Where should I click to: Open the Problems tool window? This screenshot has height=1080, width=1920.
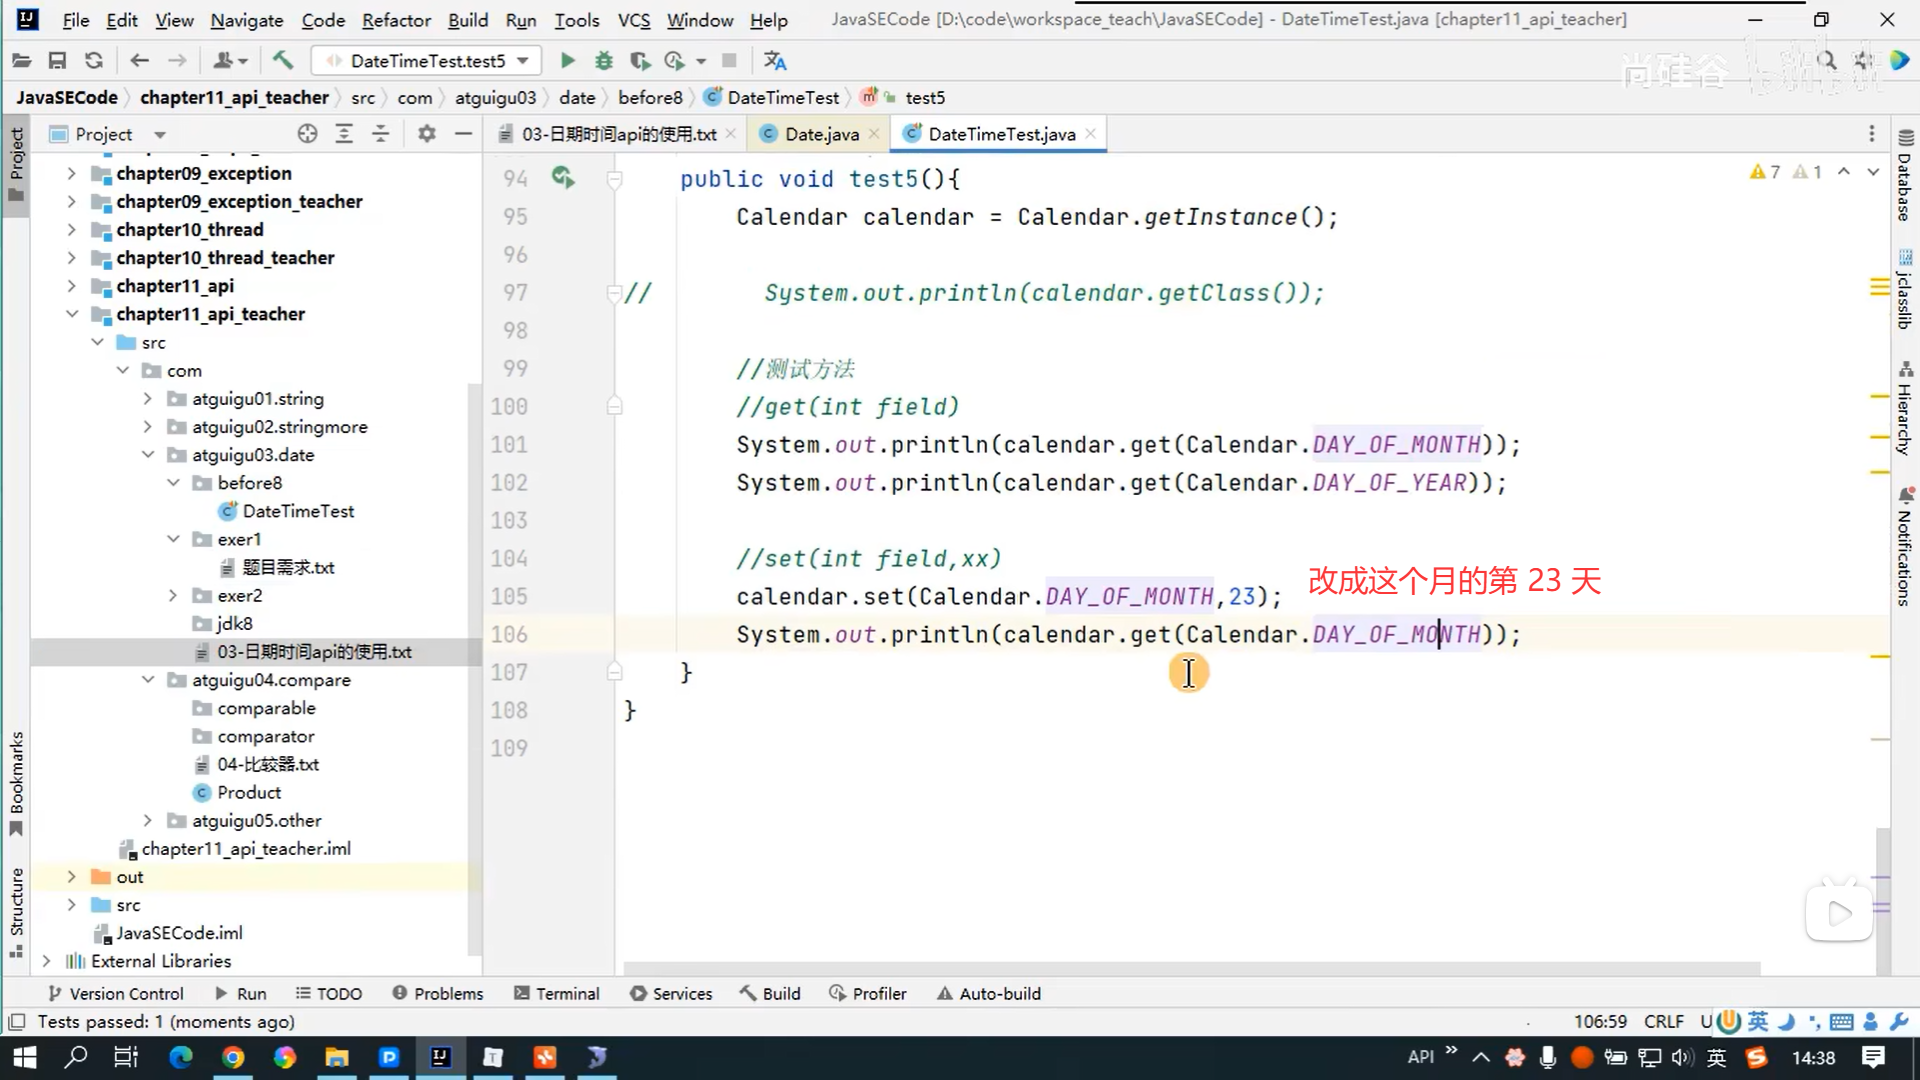pos(438,993)
